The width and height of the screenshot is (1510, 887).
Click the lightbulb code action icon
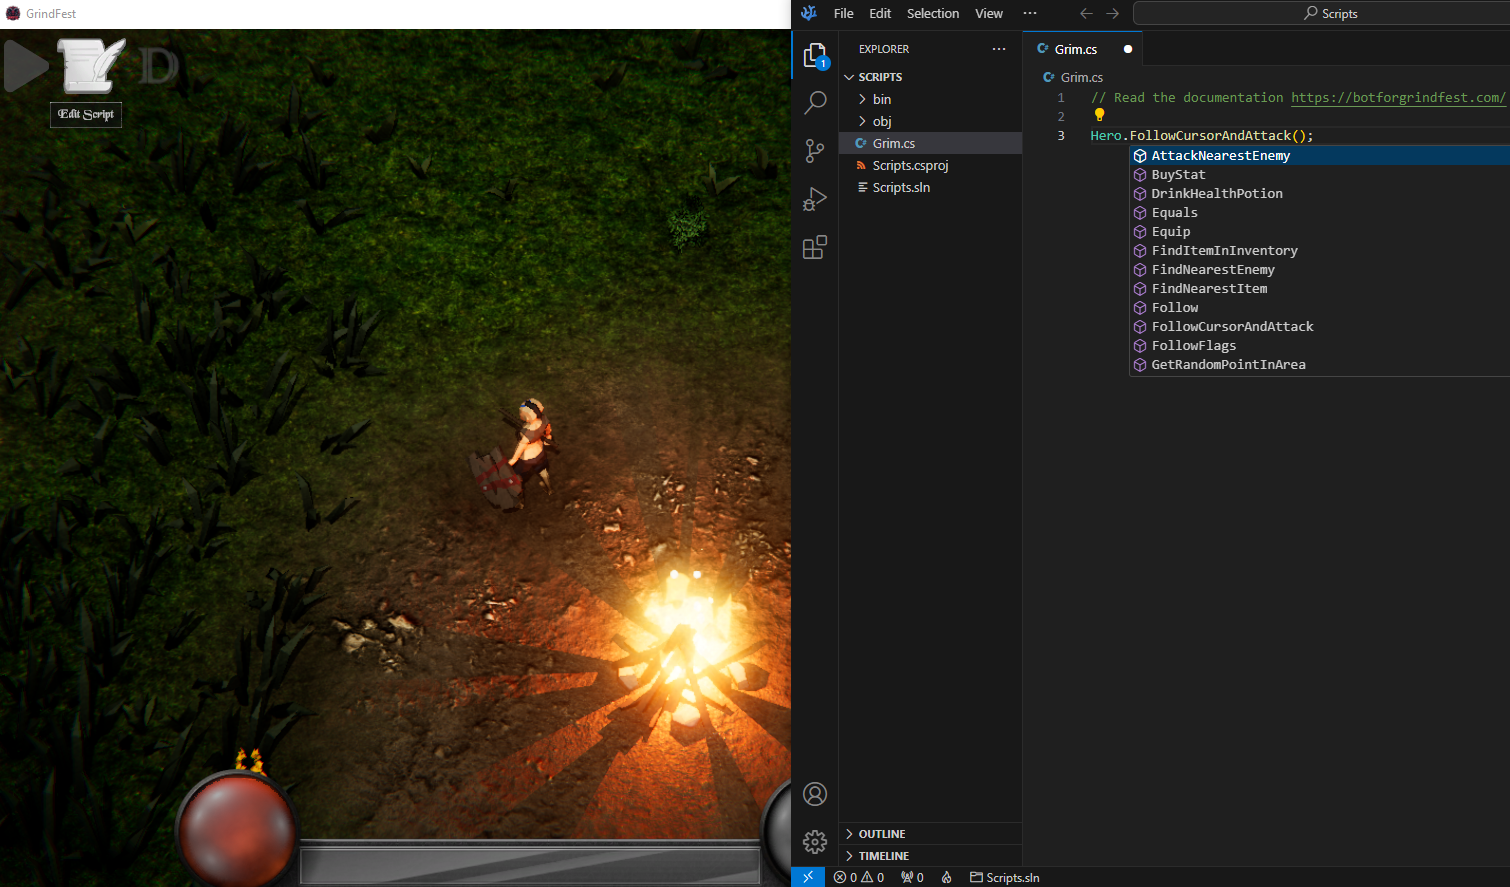[1099, 115]
